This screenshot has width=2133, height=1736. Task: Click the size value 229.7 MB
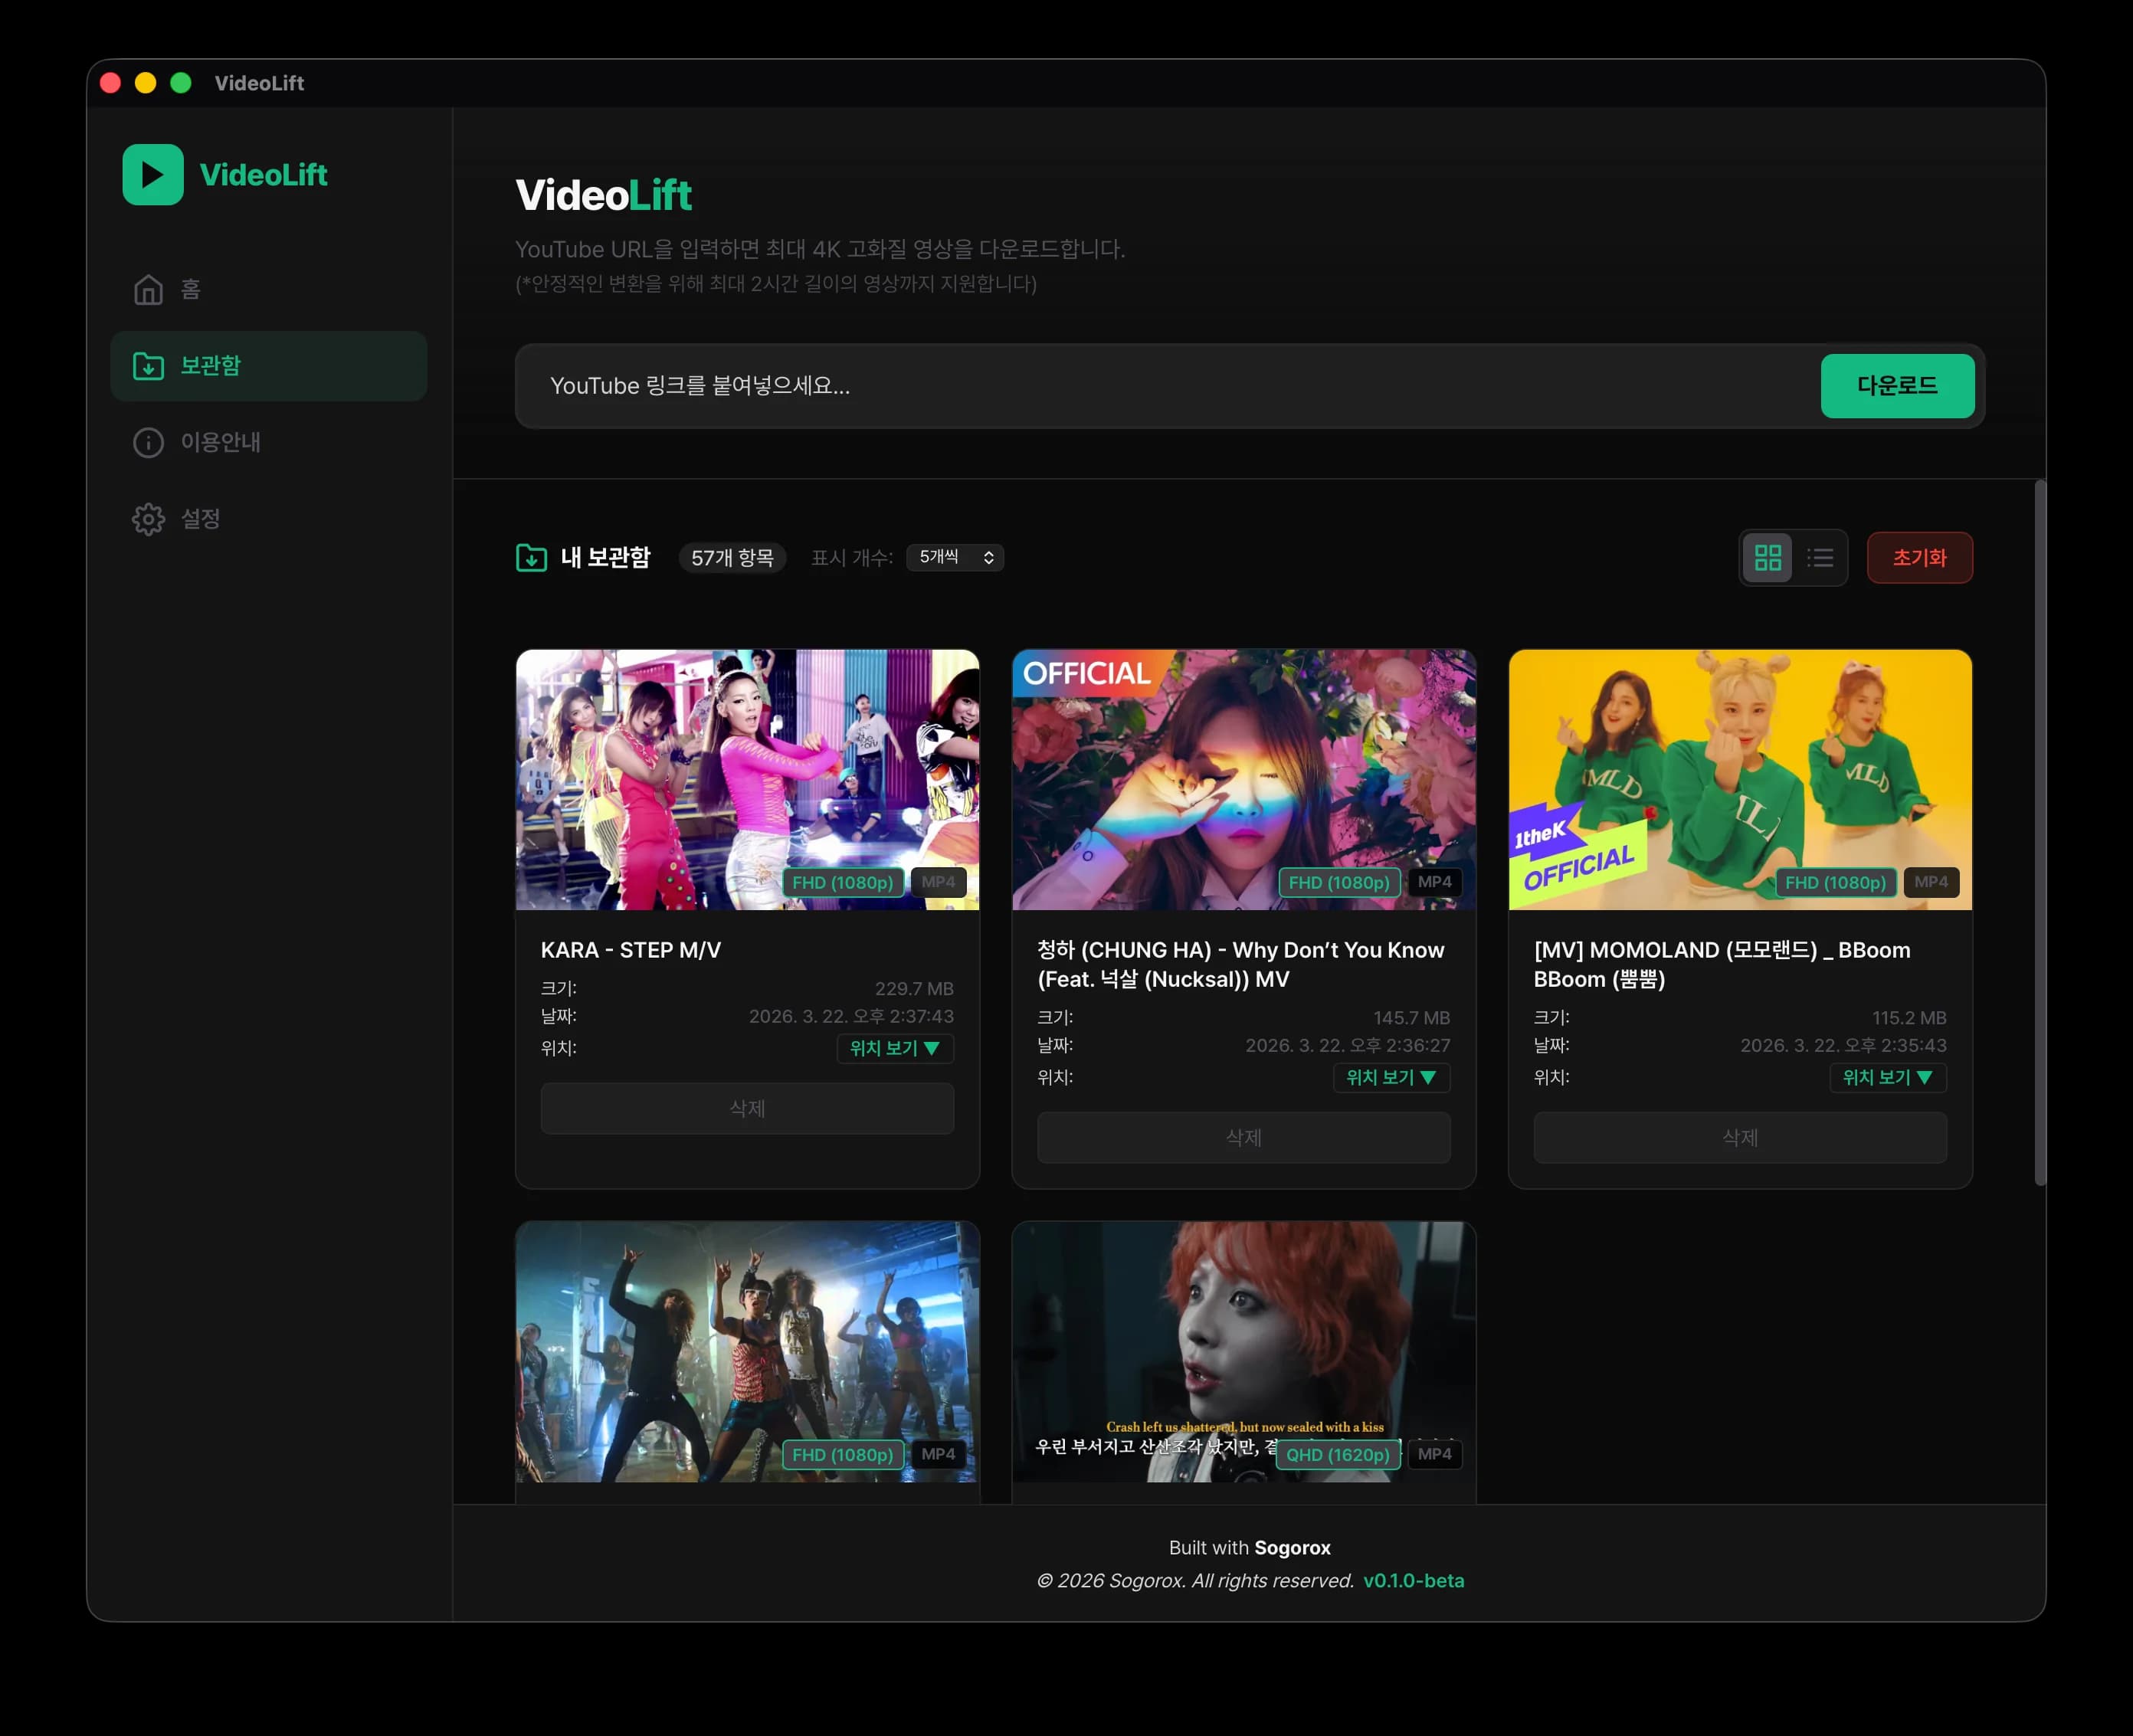click(914, 988)
